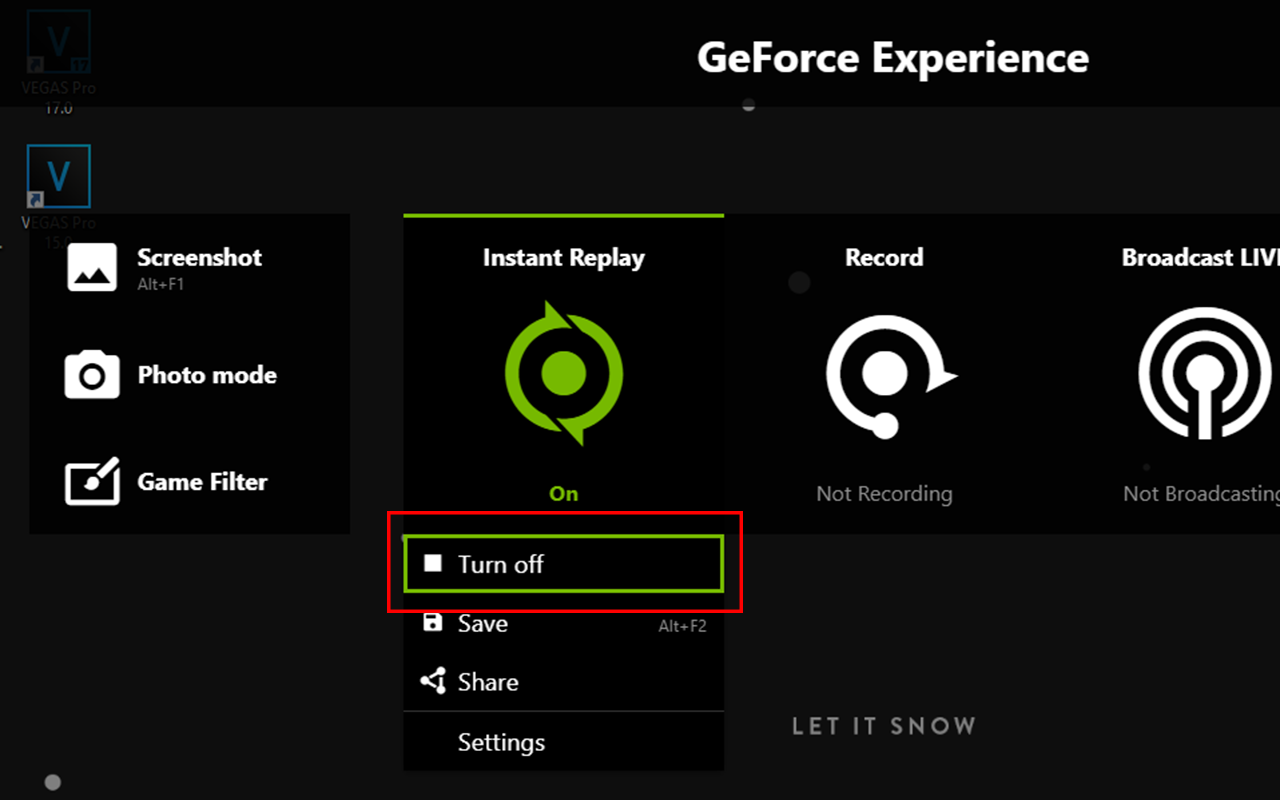Click the Broadcast LIVE antenna icon

[1203, 373]
